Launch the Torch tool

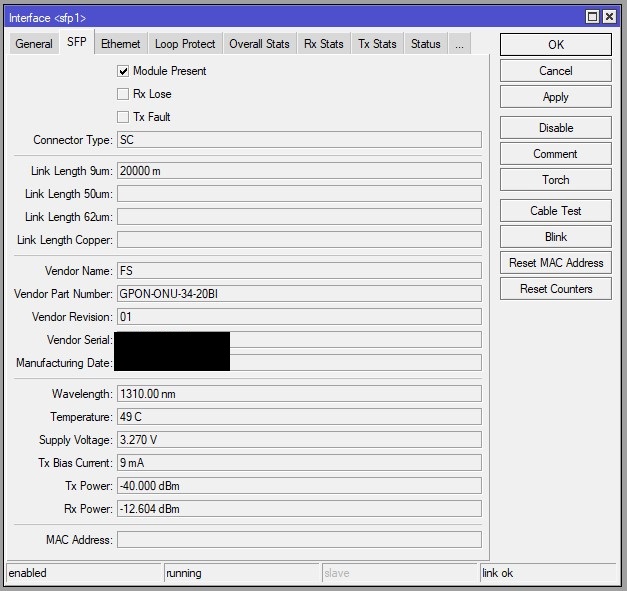click(x=556, y=180)
